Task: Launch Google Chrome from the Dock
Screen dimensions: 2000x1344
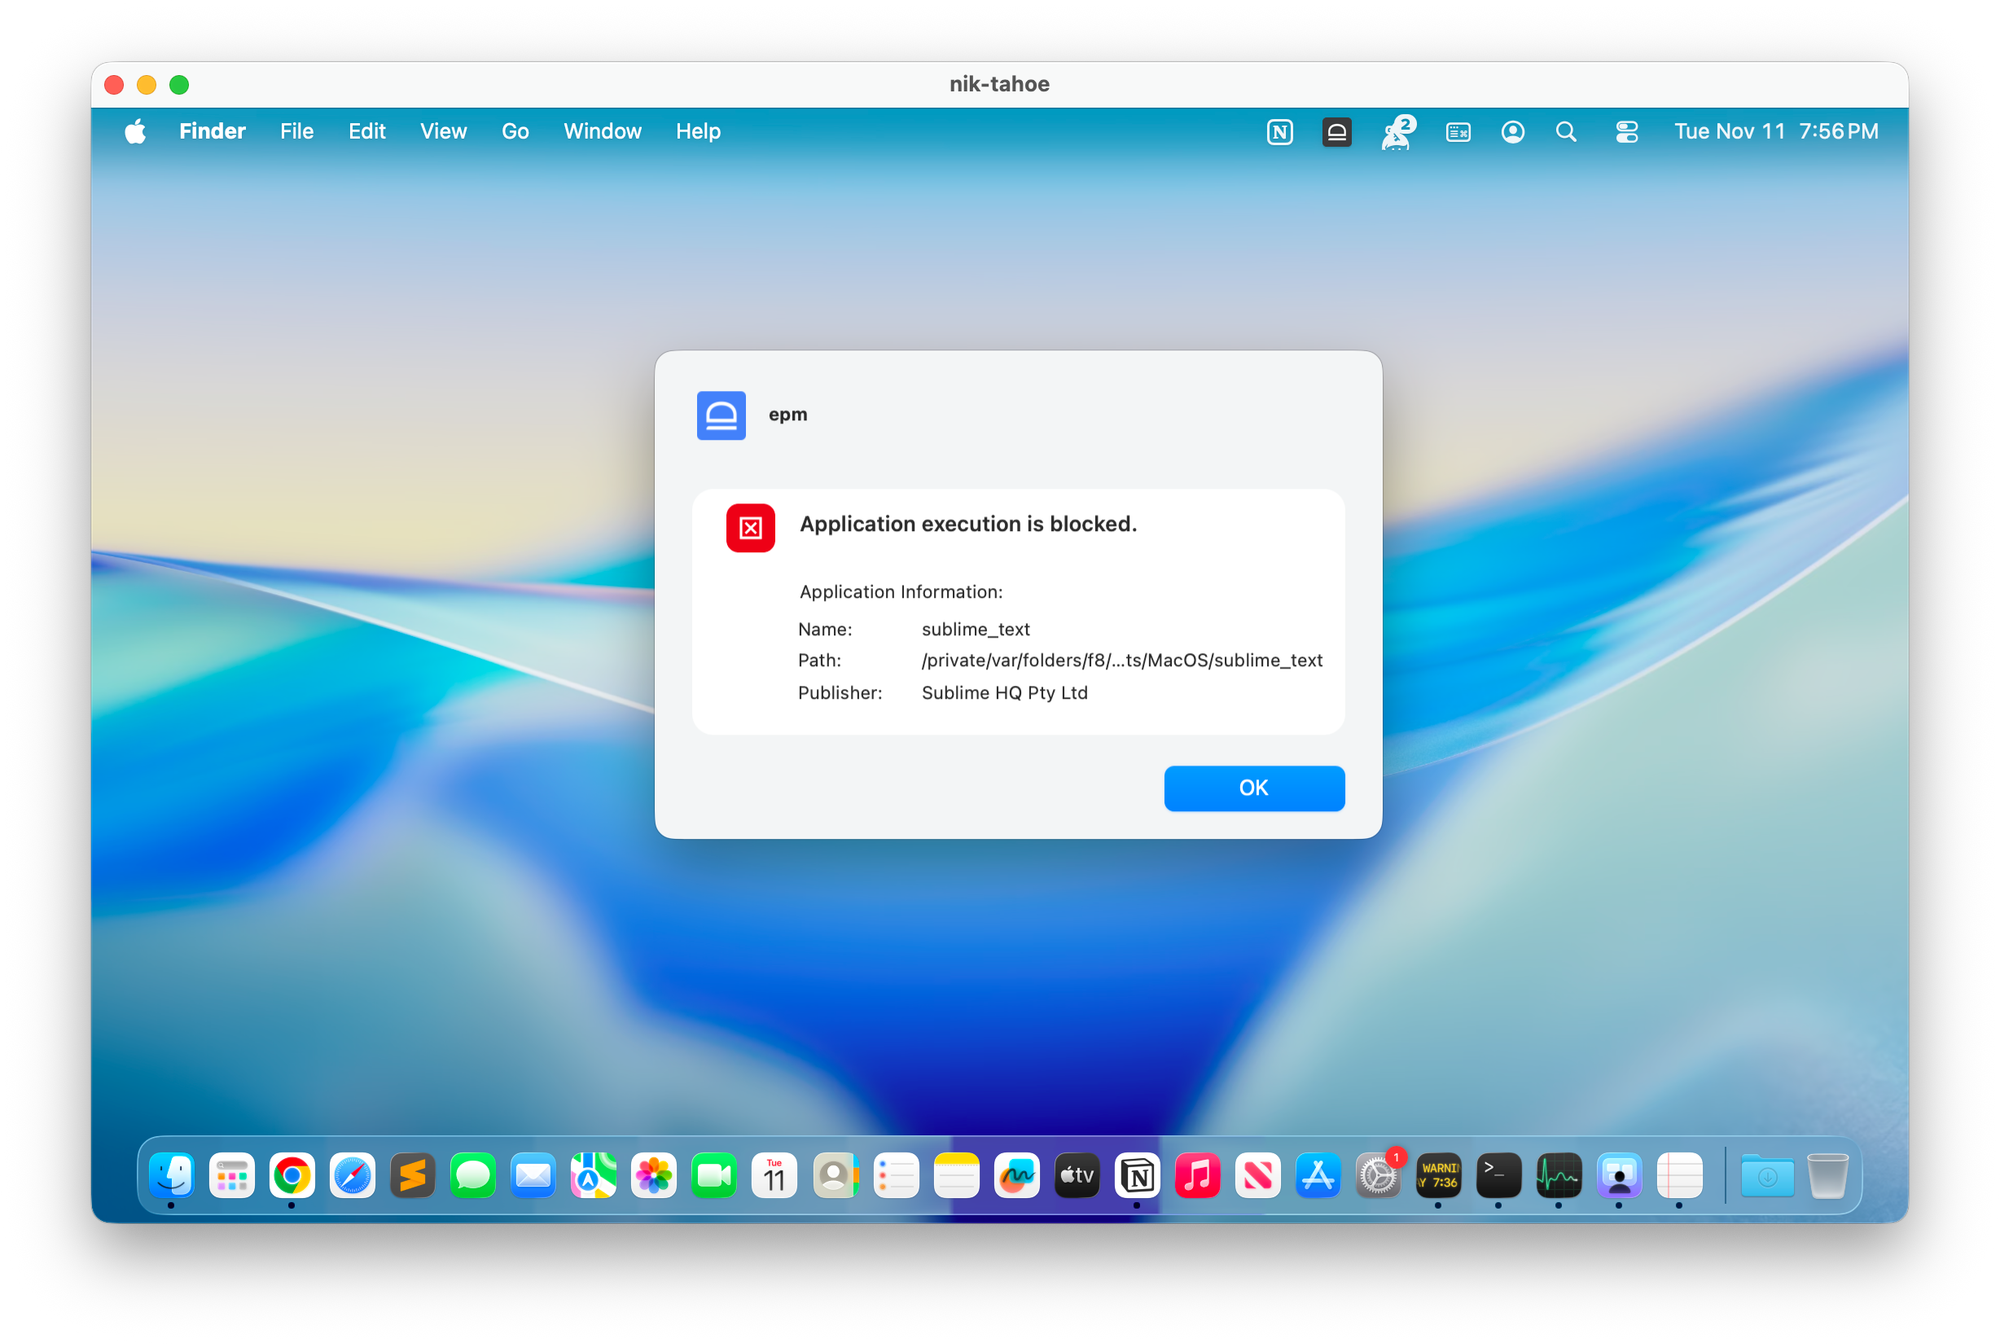Action: point(292,1176)
